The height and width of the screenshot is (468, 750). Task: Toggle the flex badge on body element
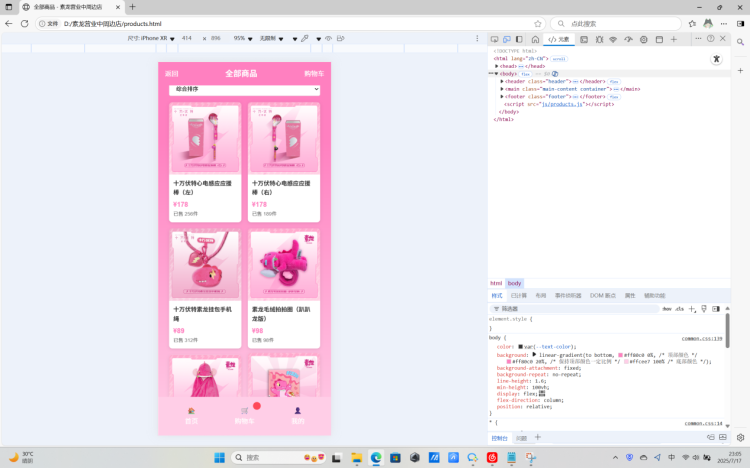click(x=525, y=74)
